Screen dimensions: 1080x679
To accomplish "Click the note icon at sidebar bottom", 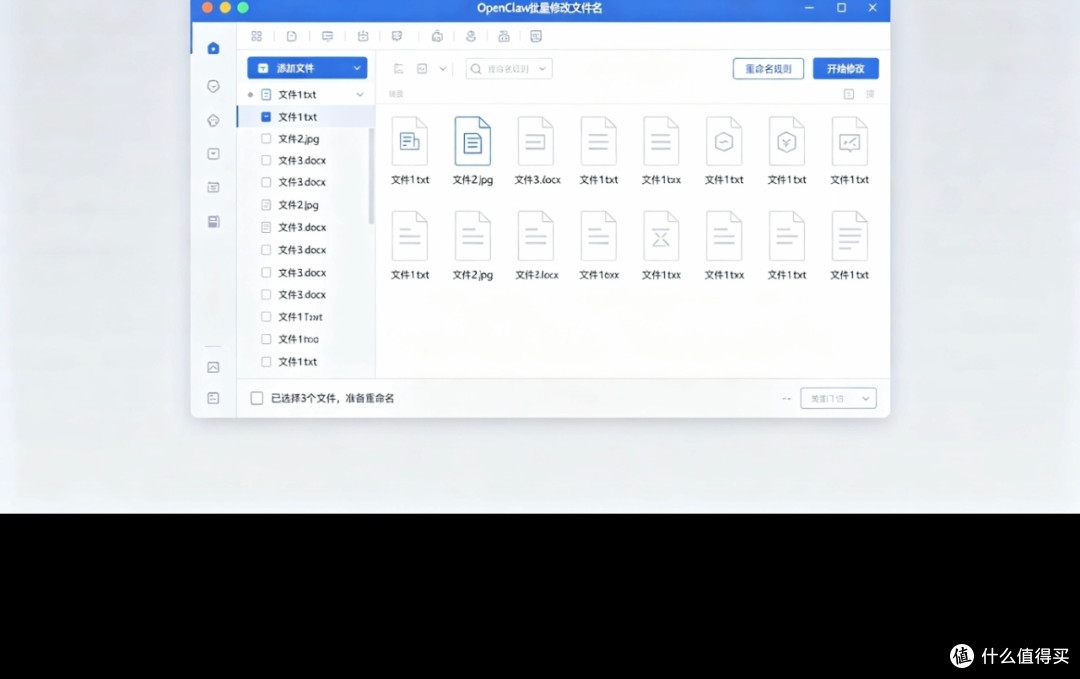I will [214, 398].
